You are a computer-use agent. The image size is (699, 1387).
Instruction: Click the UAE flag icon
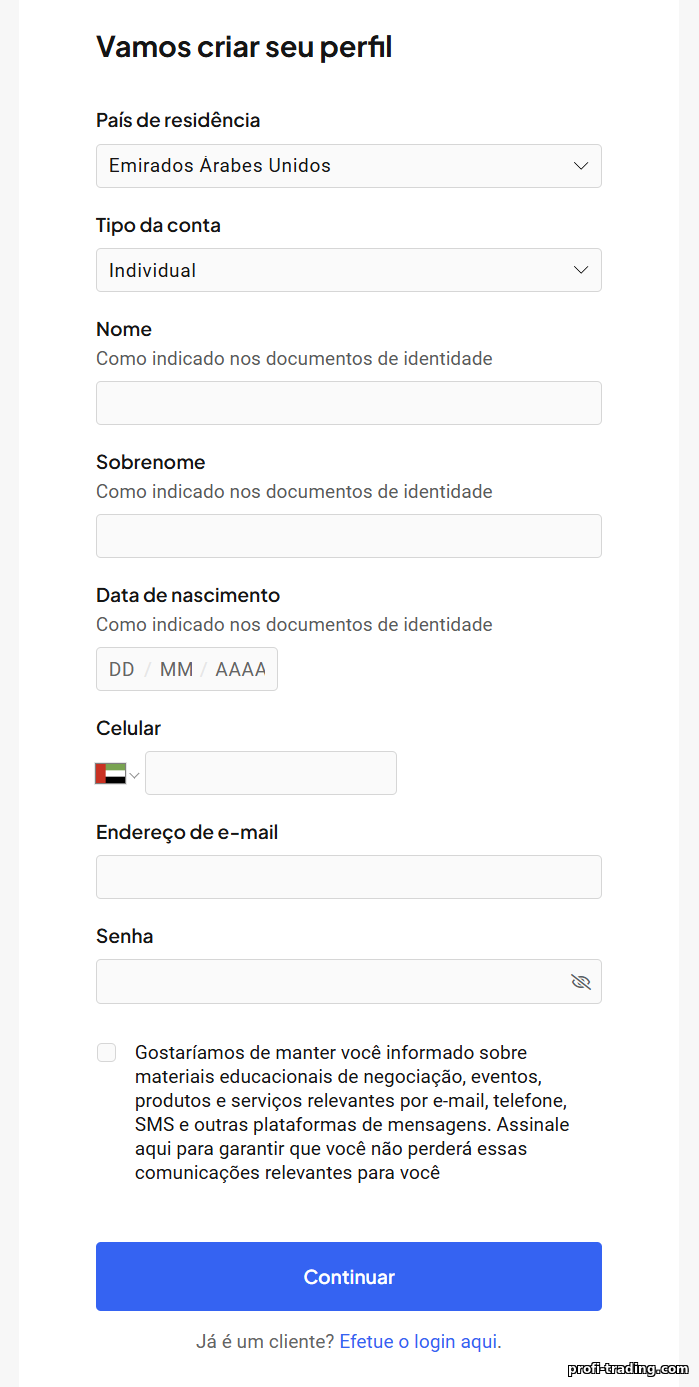[110, 773]
